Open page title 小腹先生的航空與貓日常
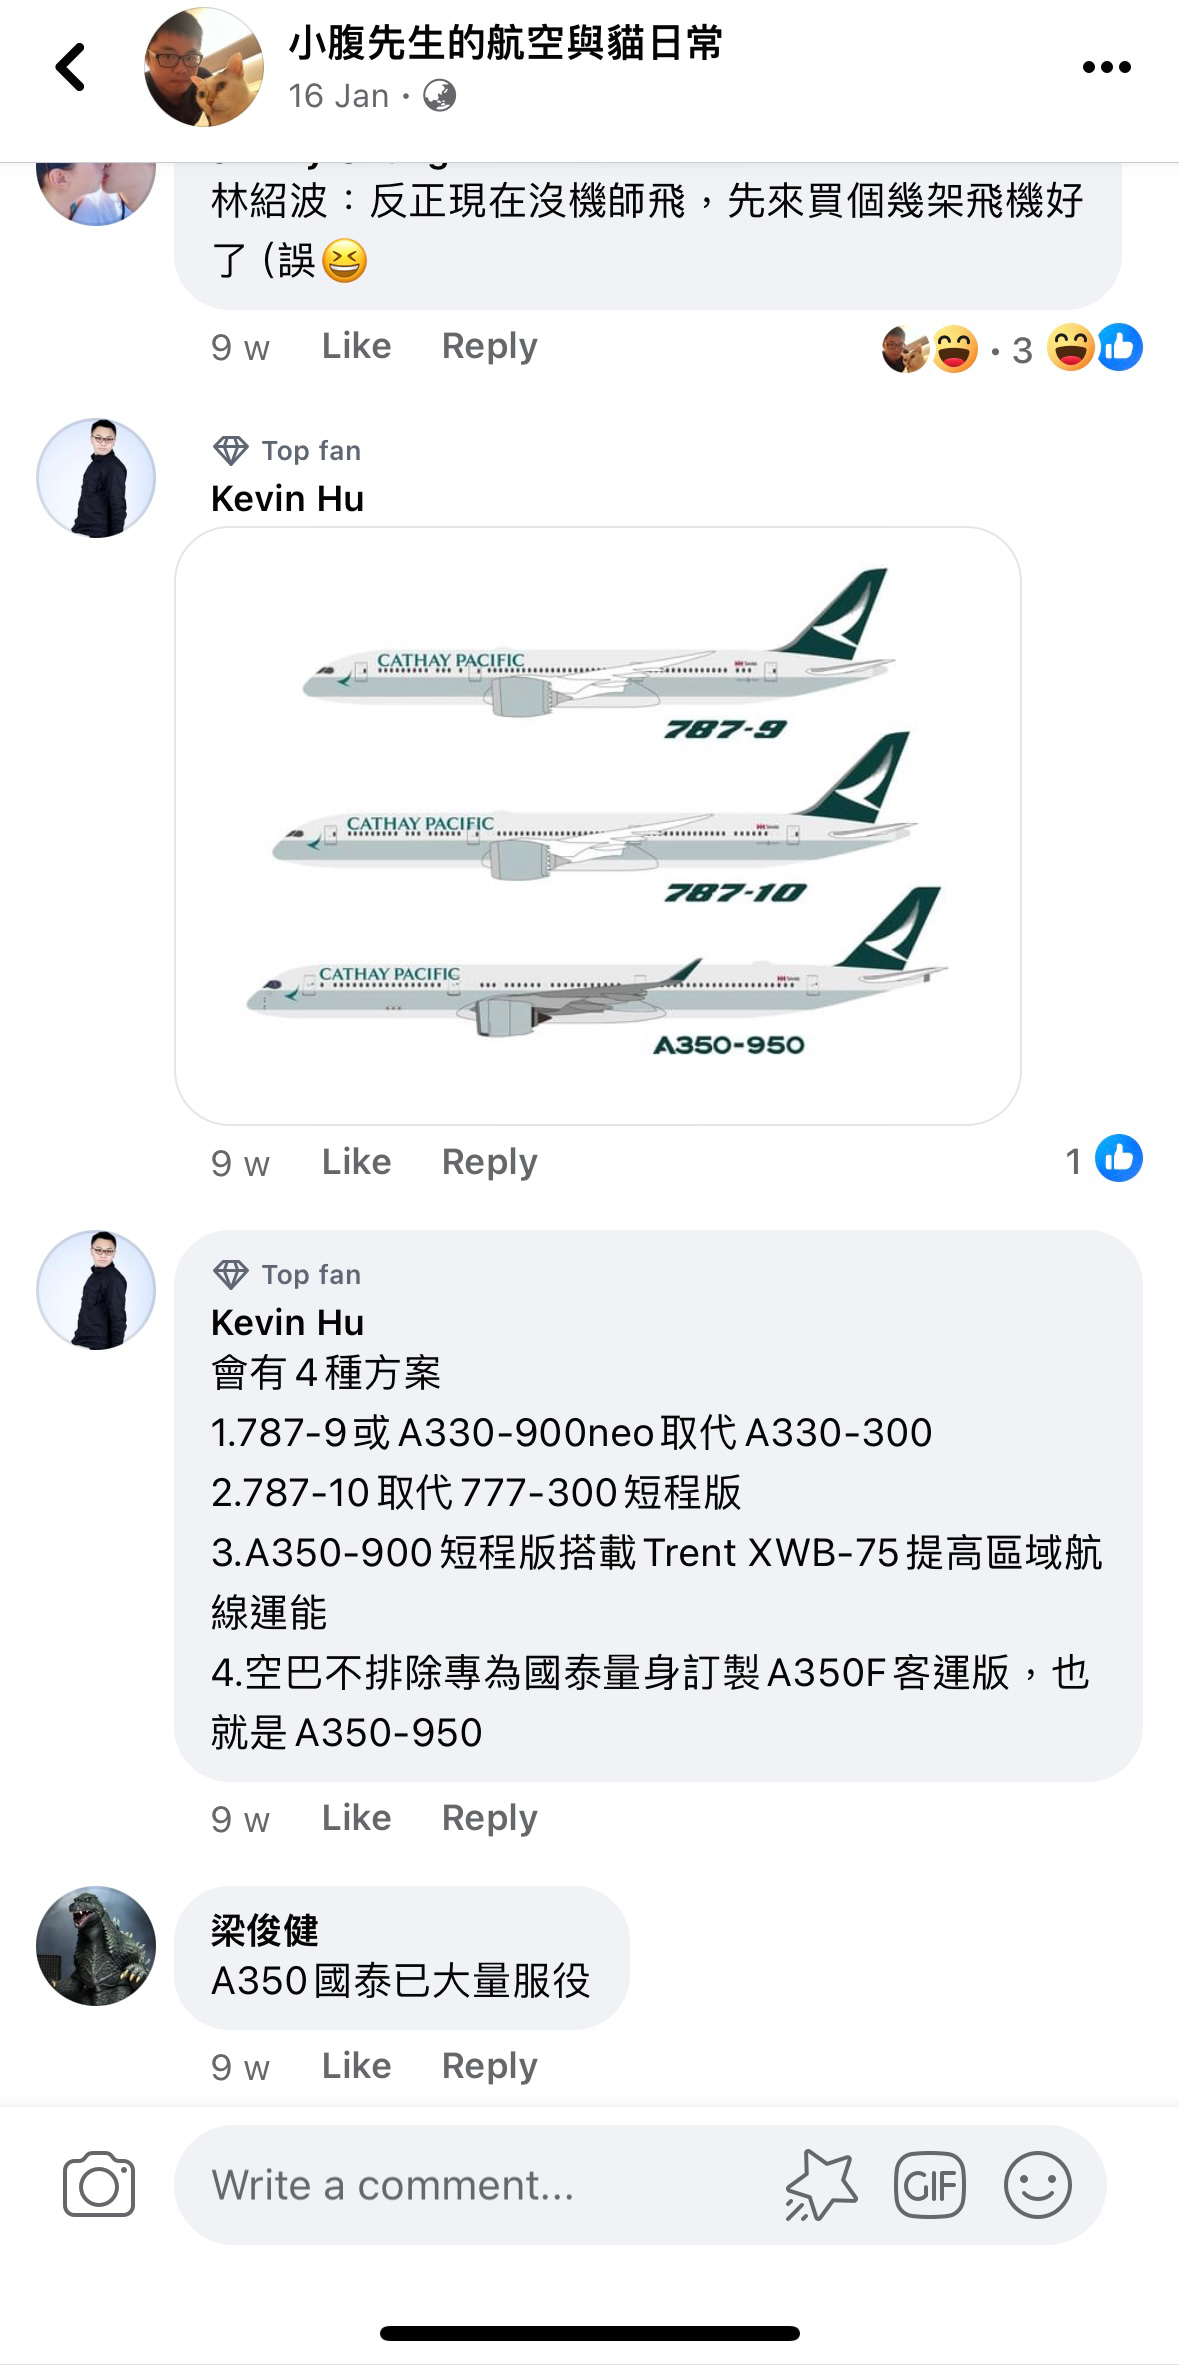 coord(505,43)
